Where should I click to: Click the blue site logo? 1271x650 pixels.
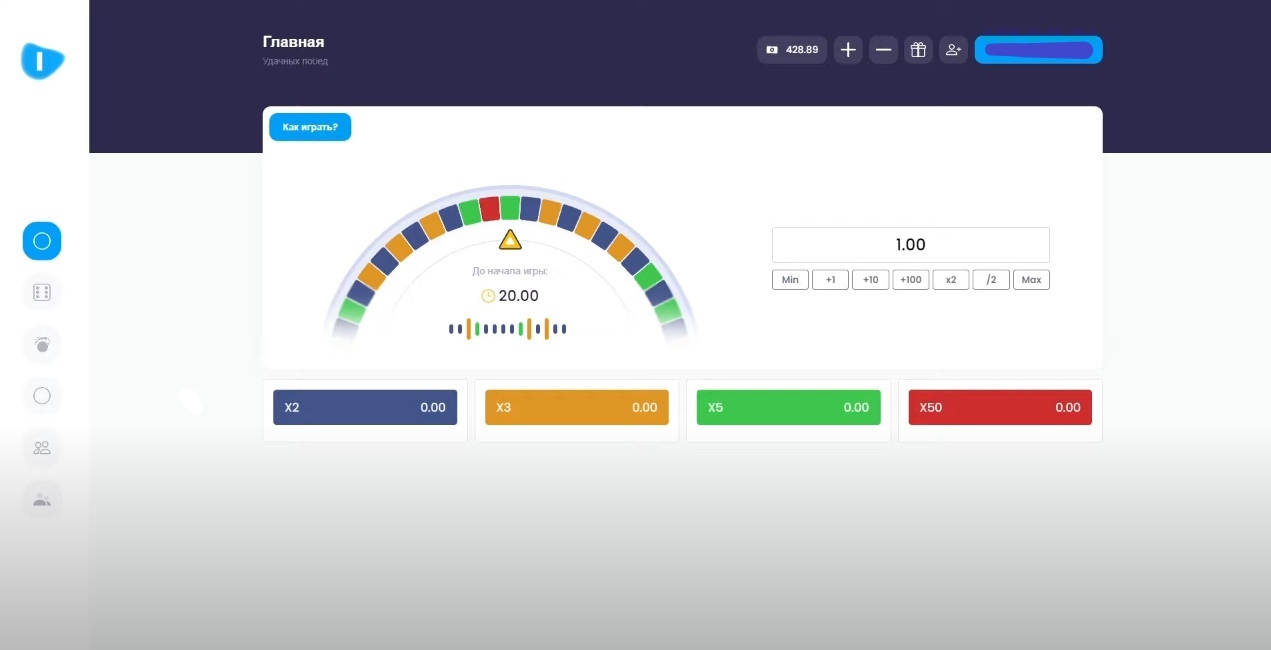tap(42, 61)
